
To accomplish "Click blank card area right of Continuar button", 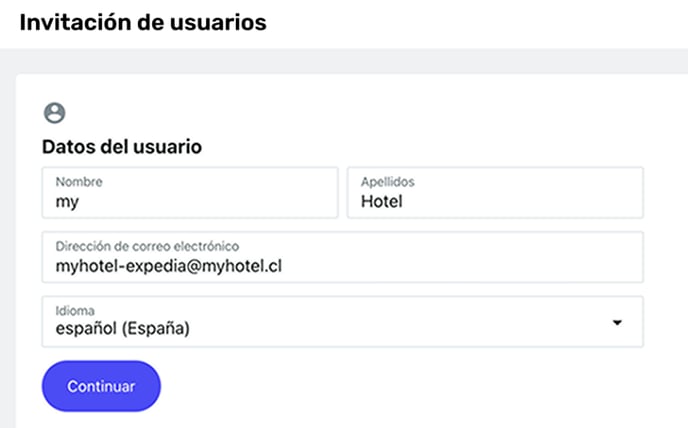I will point(395,386).
